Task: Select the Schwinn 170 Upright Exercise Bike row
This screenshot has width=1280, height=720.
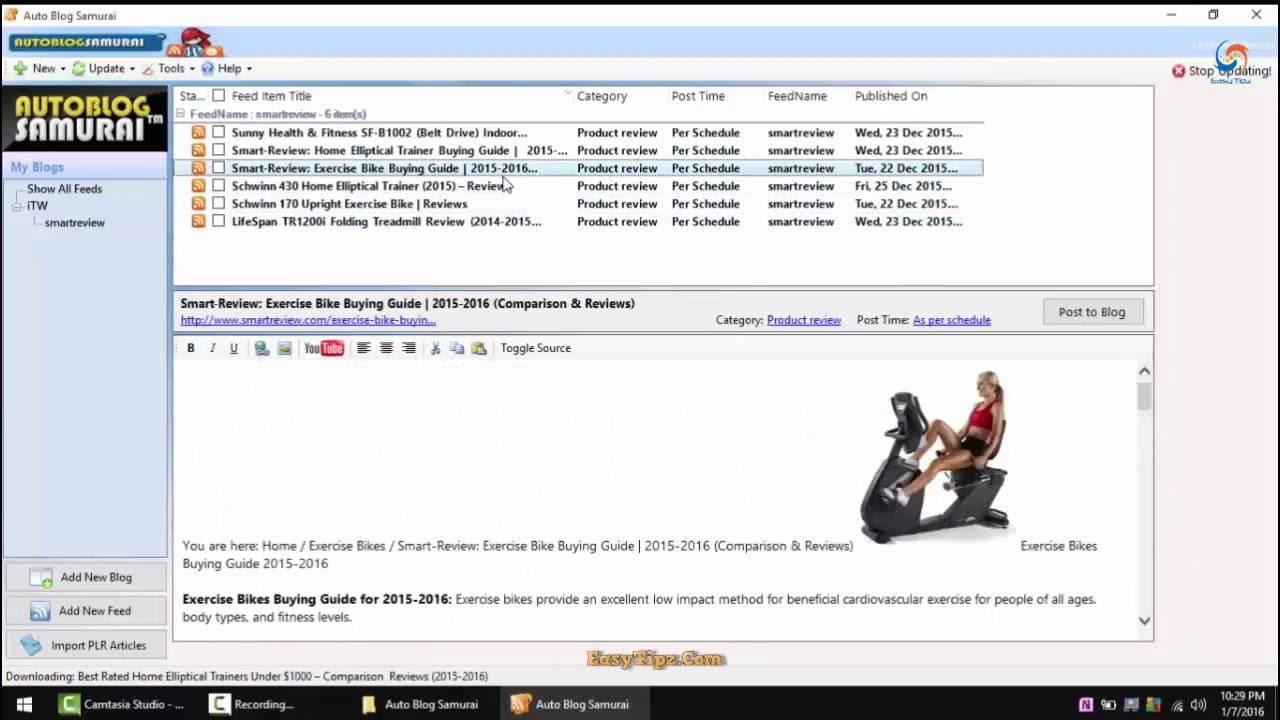Action: click(x=580, y=204)
